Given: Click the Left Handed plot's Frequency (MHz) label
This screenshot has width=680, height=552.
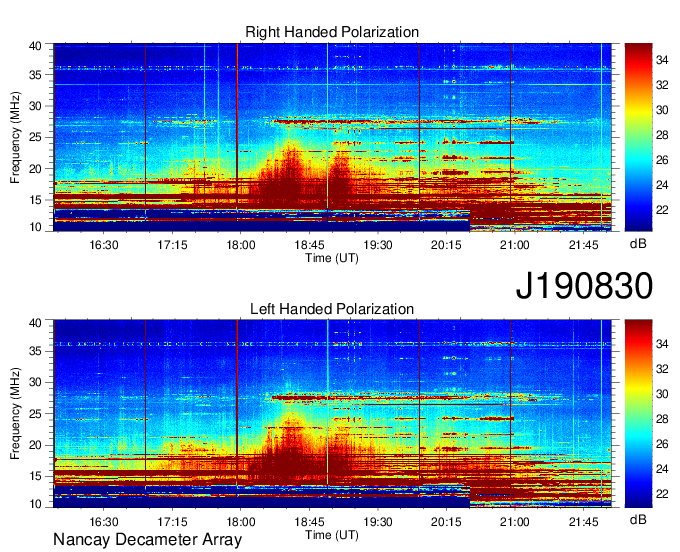Looking at the screenshot, I should (x=15, y=414).
